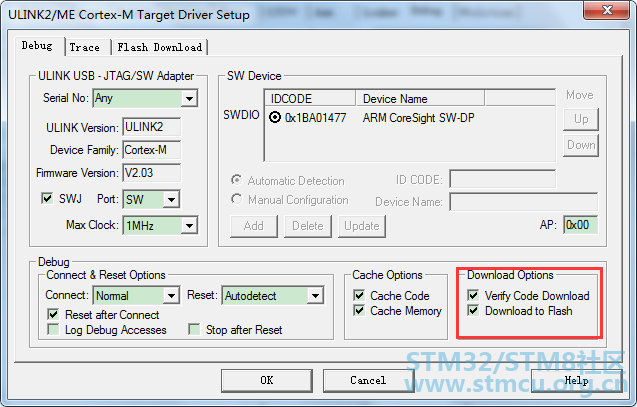Open the Flash Download tab
637x407 pixels.
[x=160, y=47]
